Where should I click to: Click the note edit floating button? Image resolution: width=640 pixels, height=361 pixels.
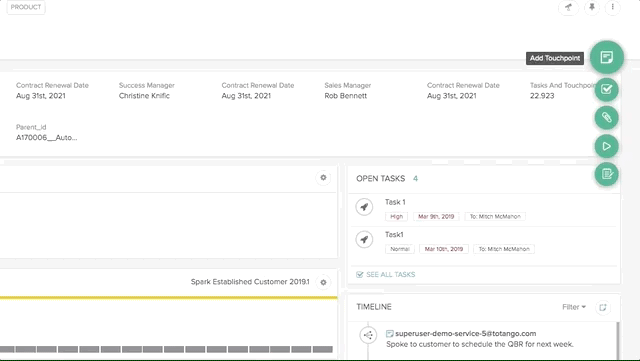coord(607,174)
